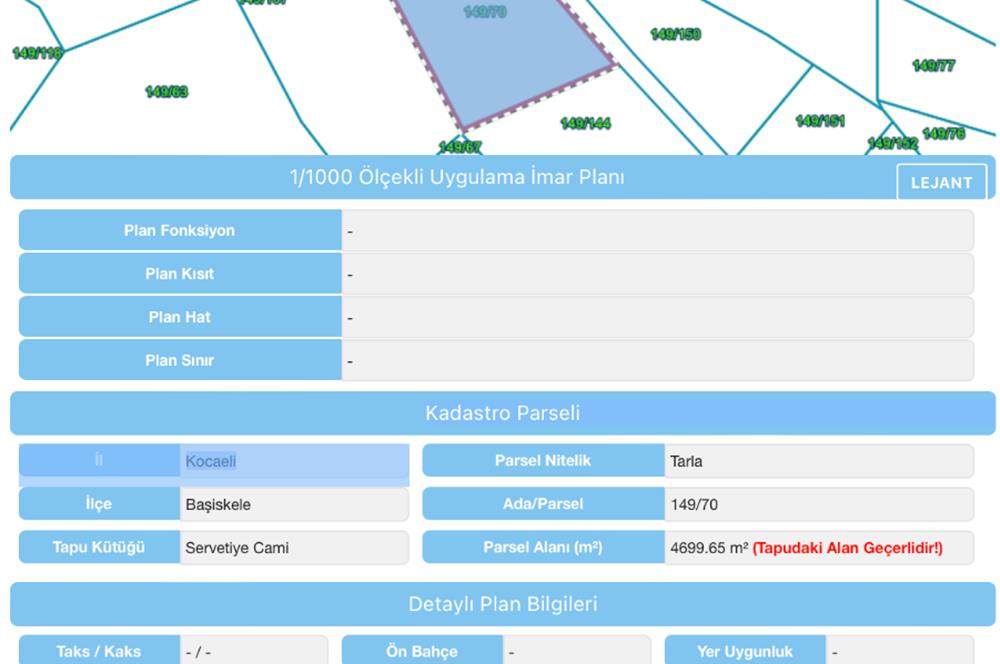Click the 4699.65 m² area value
The width and height of the screenshot is (1000, 664).
[x=709, y=548]
